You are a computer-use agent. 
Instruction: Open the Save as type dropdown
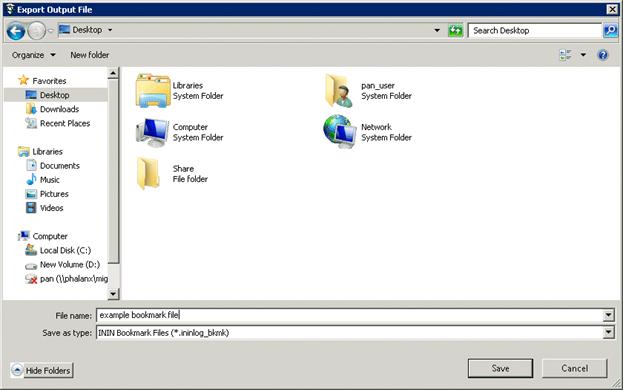(608, 333)
